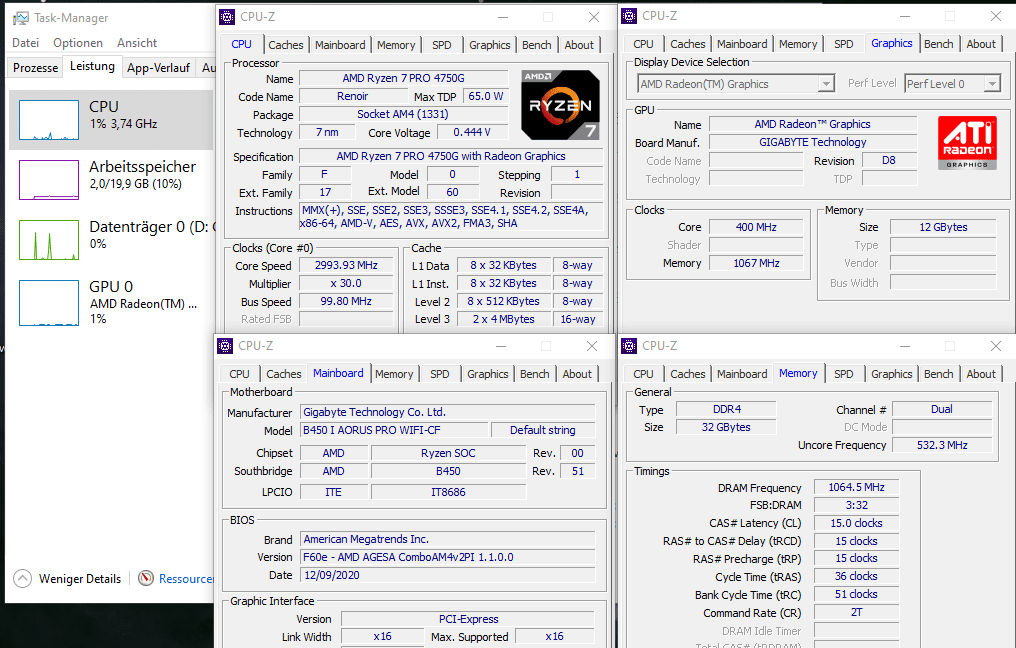Image resolution: width=1016 pixels, height=648 pixels.
Task: Select CPU tab in the Mainboard window
Action: (240, 374)
